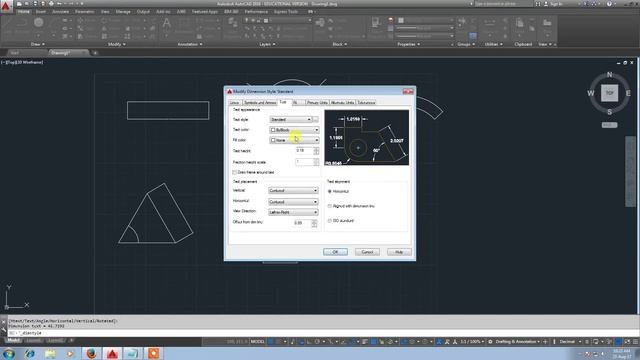The height and width of the screenshot is (360, 640).
Task: Switch to Layout1 tab at bottom
Action: (x=34, y=340)
